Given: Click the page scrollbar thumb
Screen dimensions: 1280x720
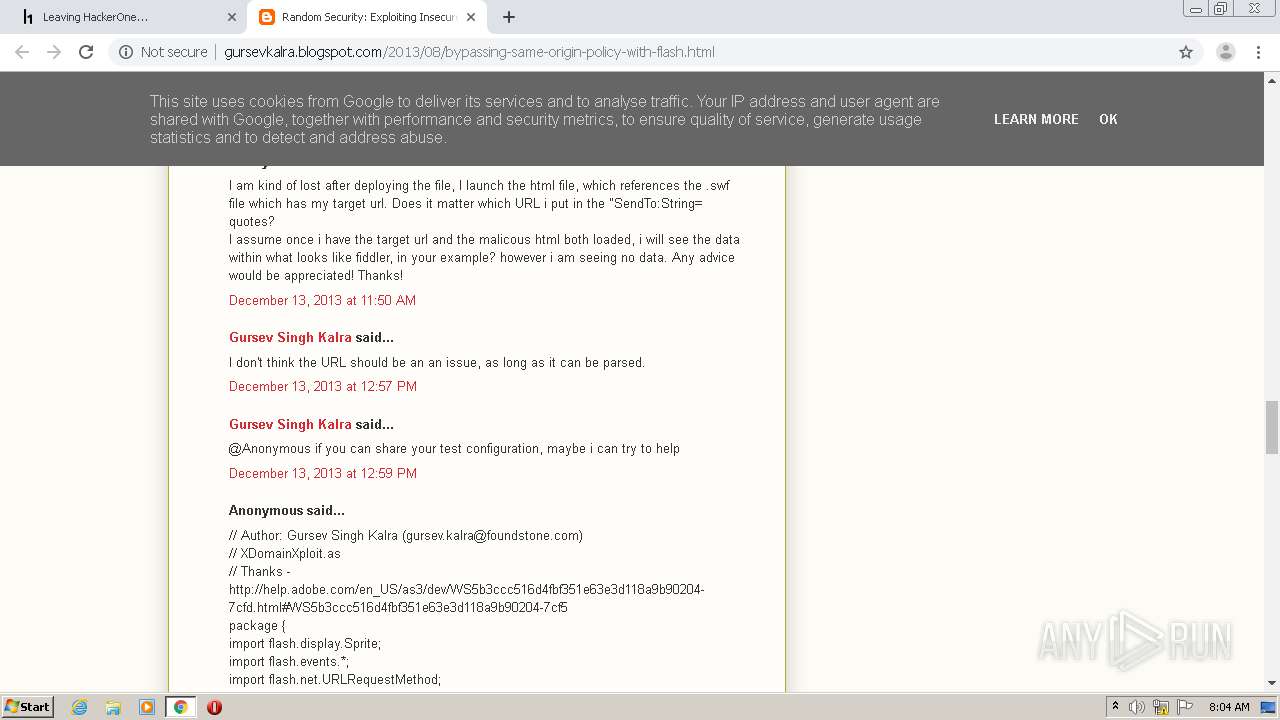Looking at the screenshot, I should (x=1272, y=427).
